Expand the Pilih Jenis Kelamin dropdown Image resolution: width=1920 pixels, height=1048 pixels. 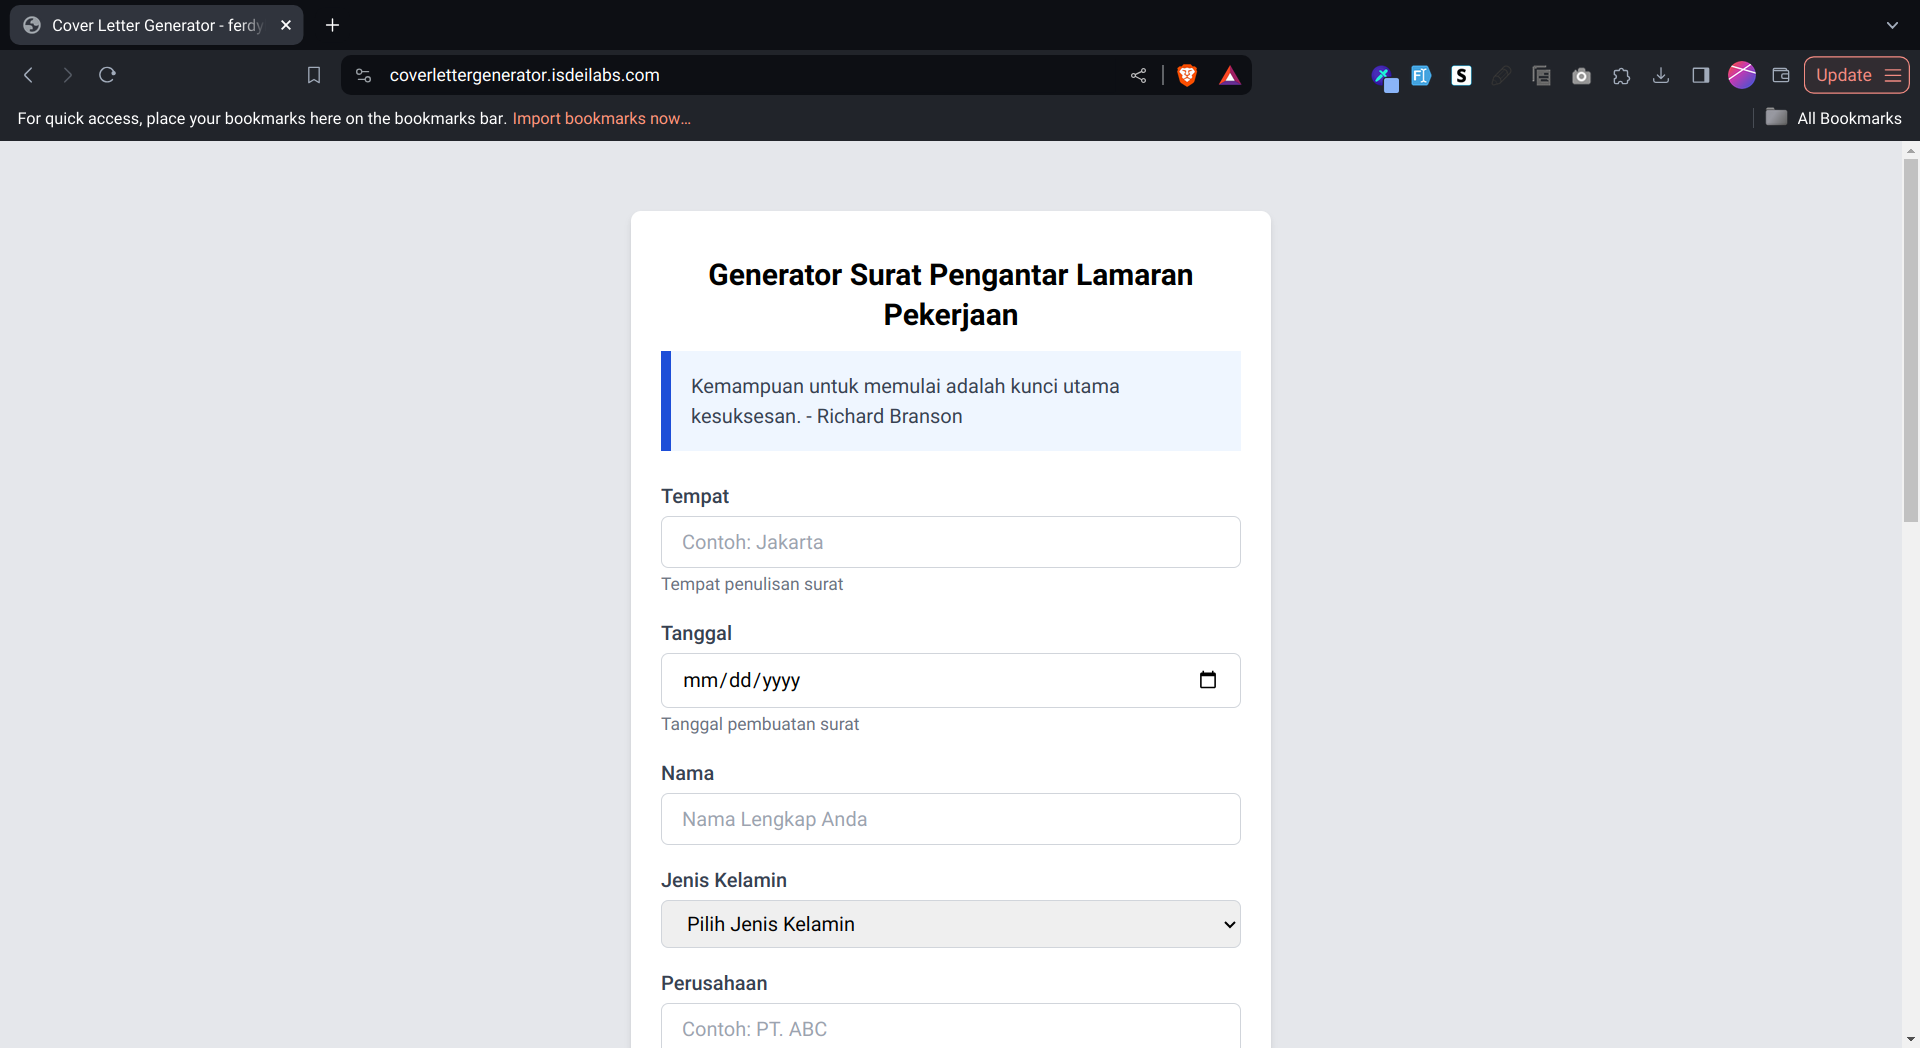coord(950,924)
